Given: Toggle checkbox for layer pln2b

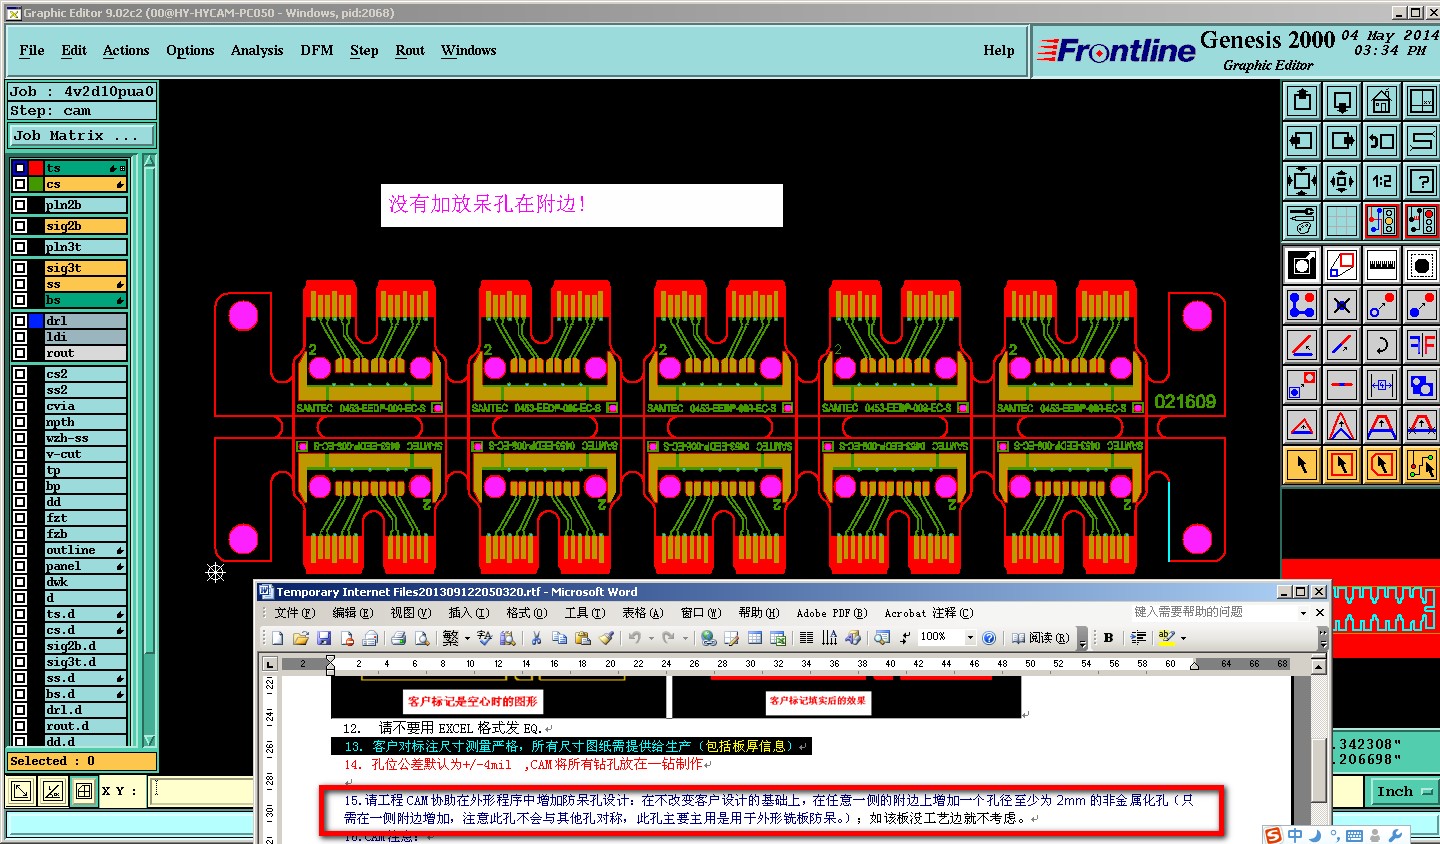Looking at the screenshot, I should pyautogui.click(x=20, y=205).
